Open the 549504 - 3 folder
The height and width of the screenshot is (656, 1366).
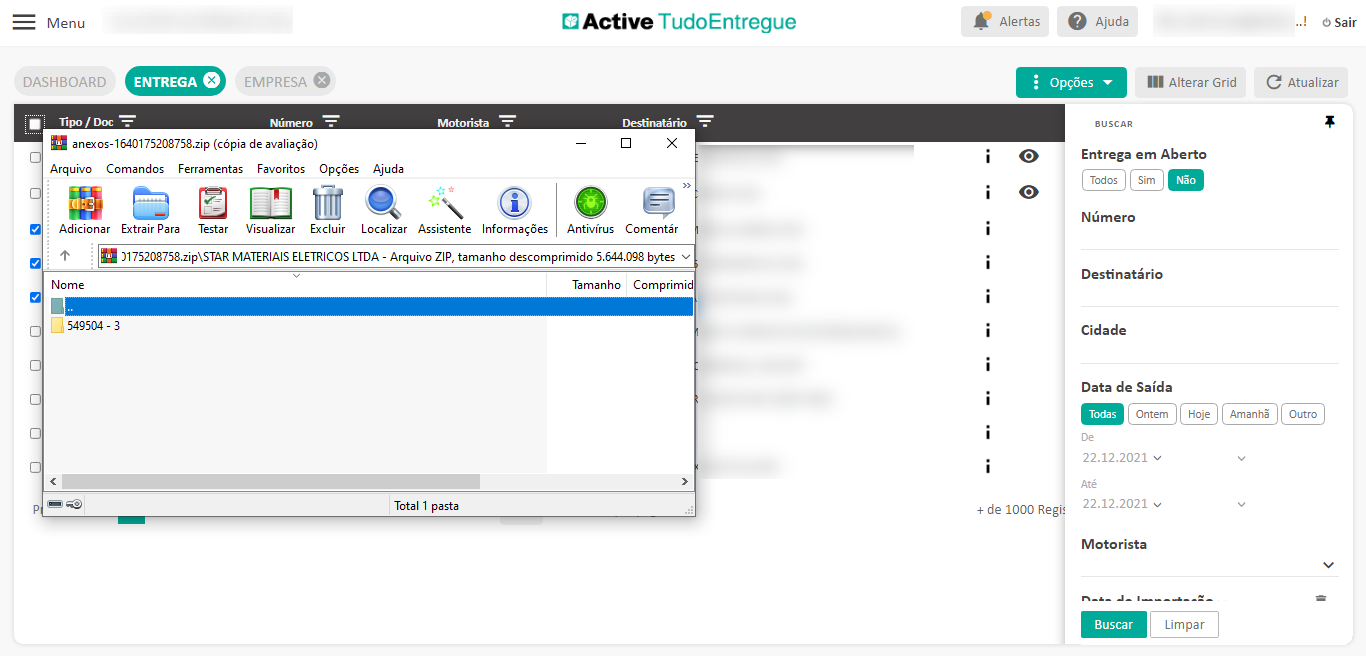[x=93, y=326]
